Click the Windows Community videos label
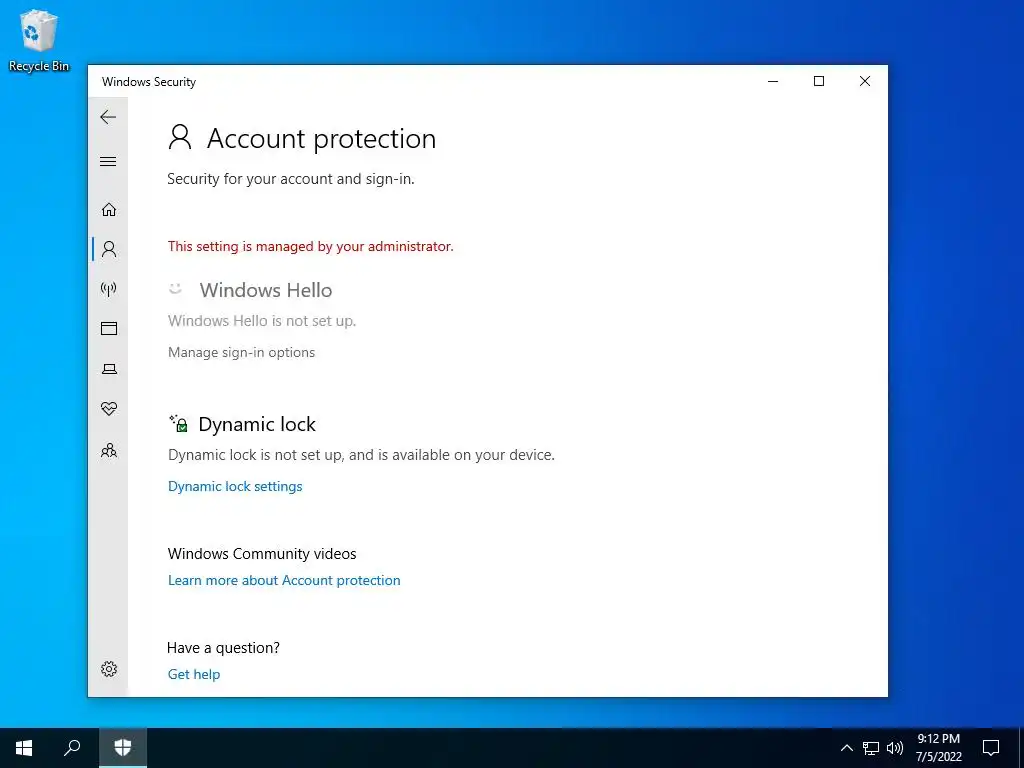 [x=262, y=554]
